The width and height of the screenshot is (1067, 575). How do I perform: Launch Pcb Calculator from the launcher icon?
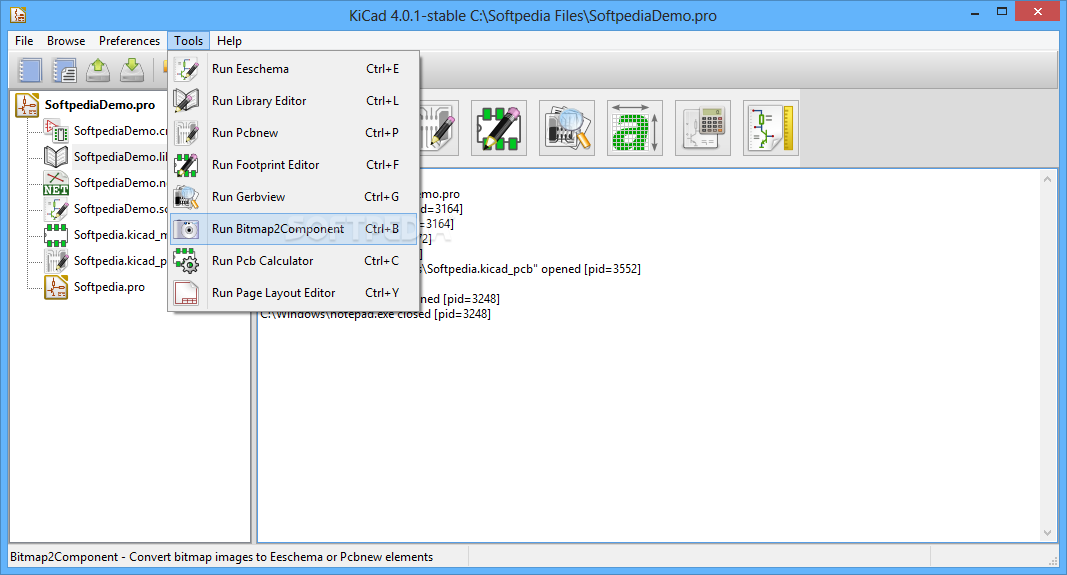click(703, 128)
